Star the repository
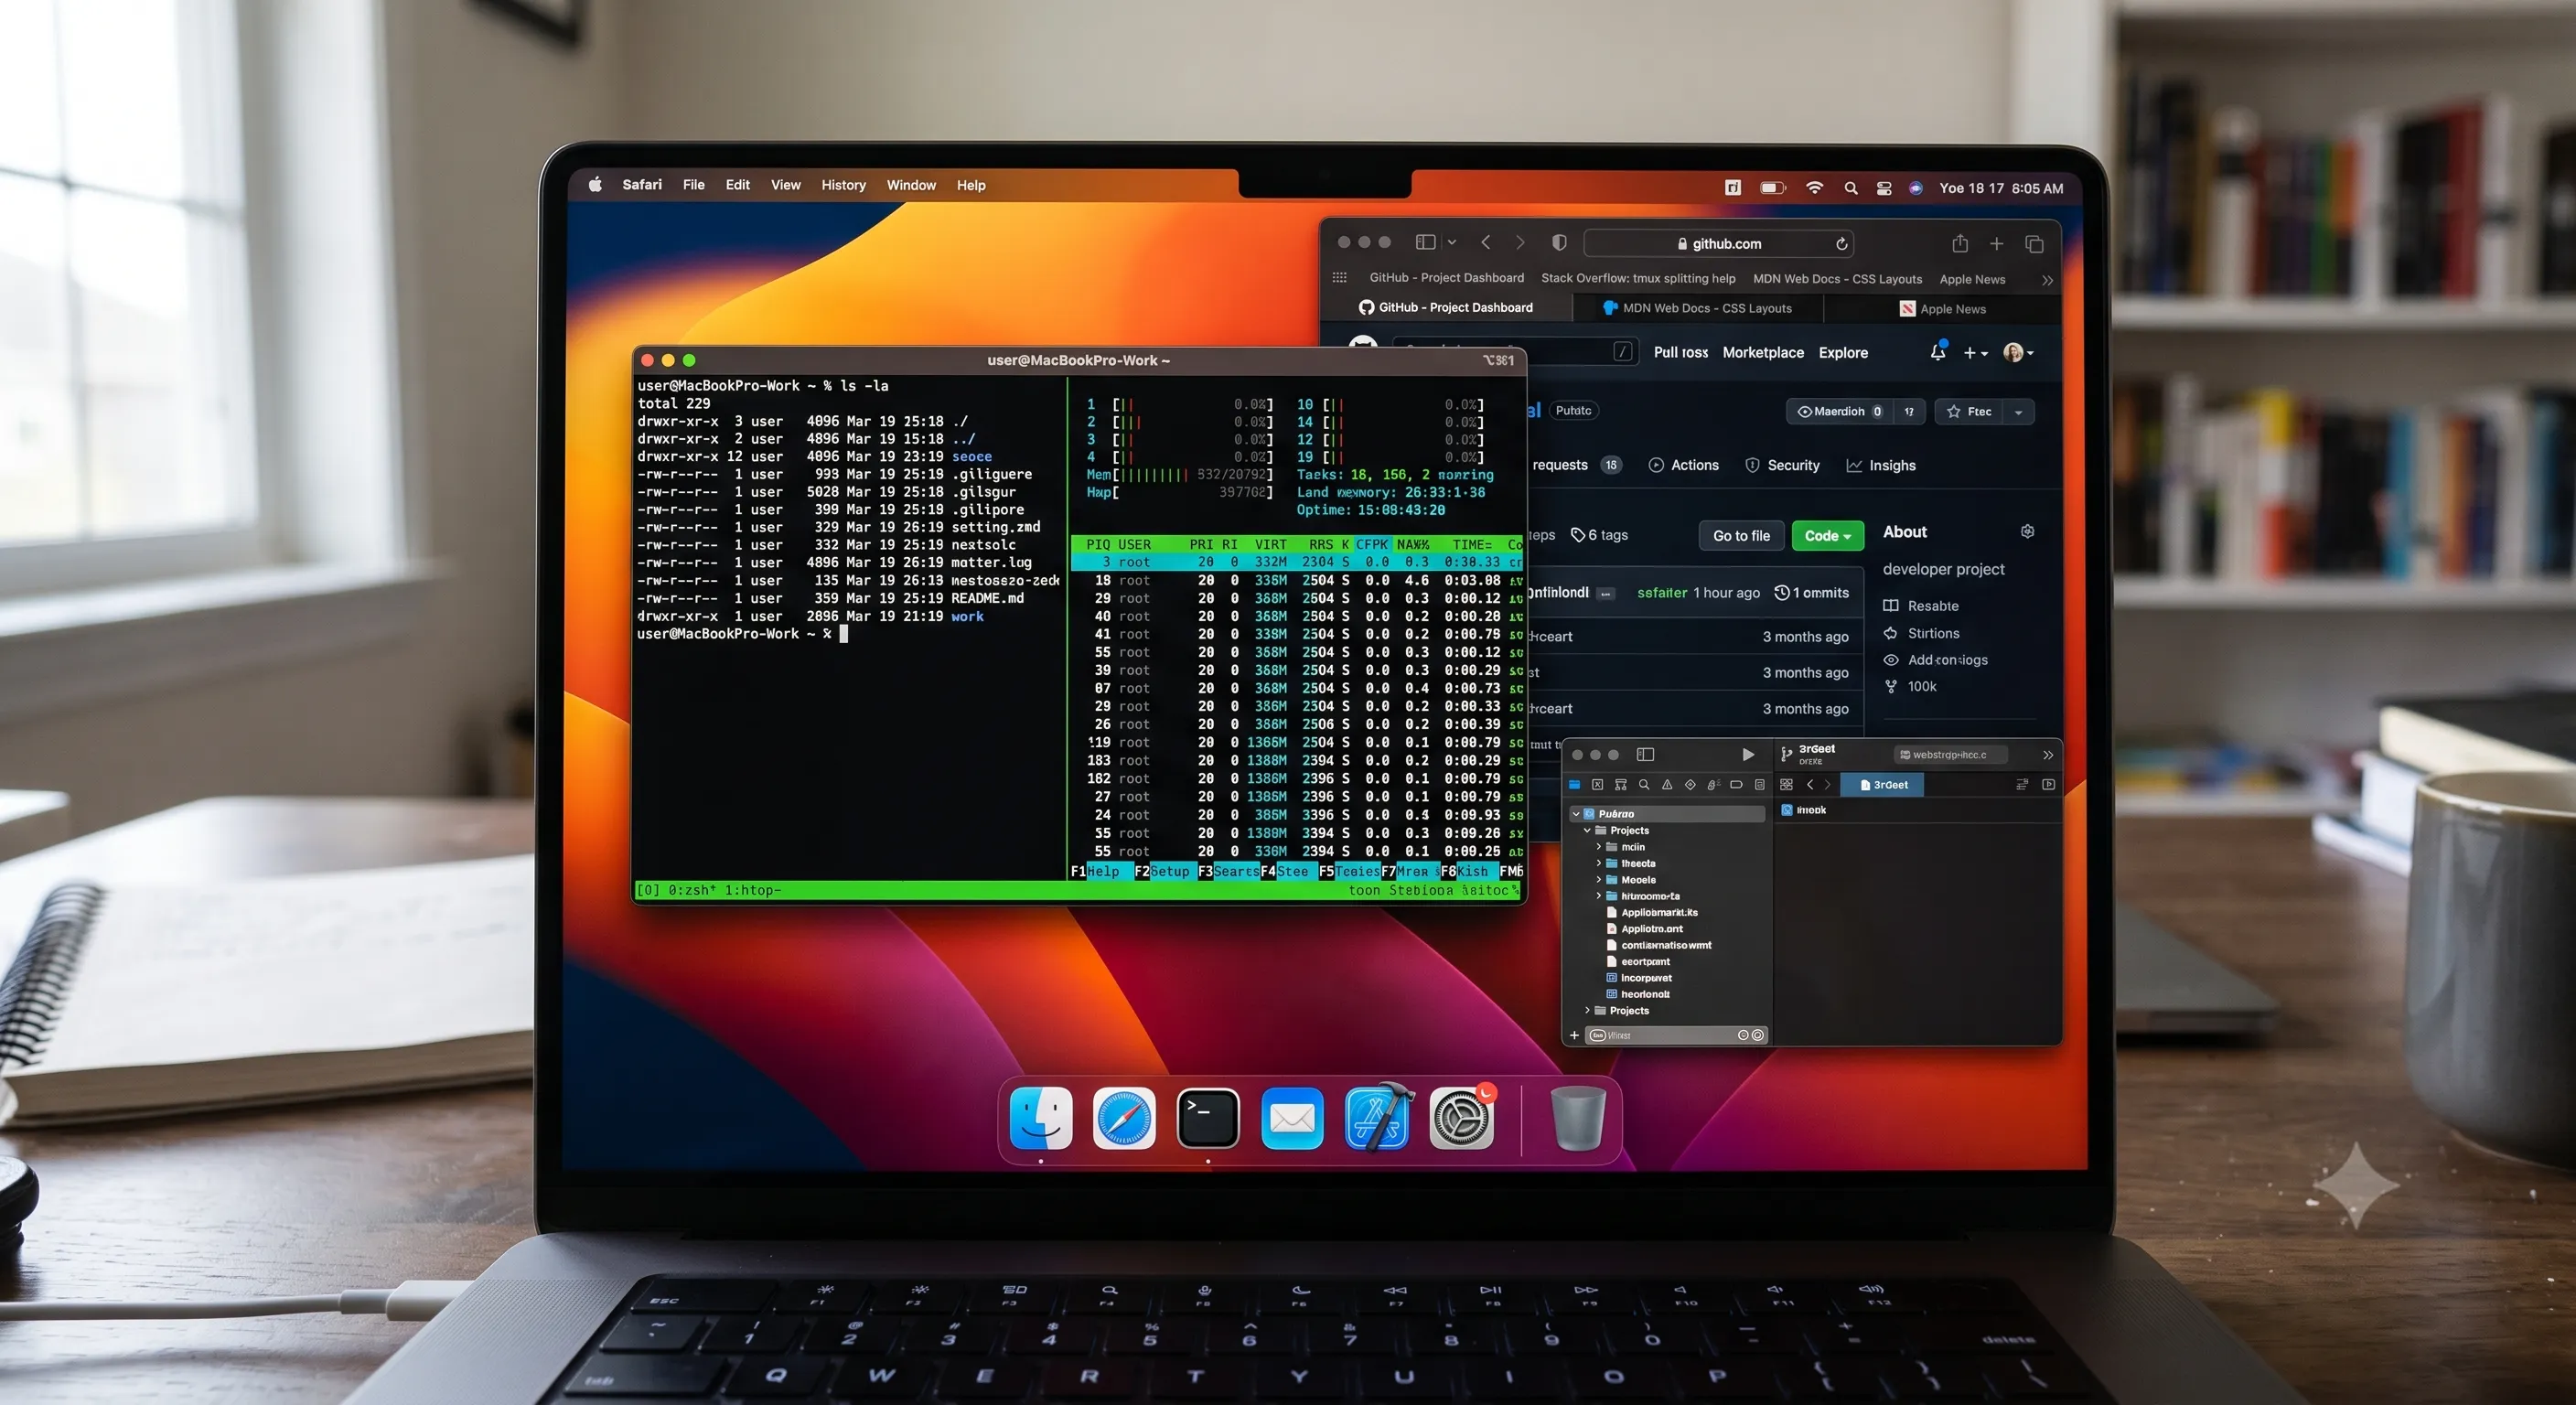The width and height of the screenshot is (2576, 1405). [x=1969, y=411]
